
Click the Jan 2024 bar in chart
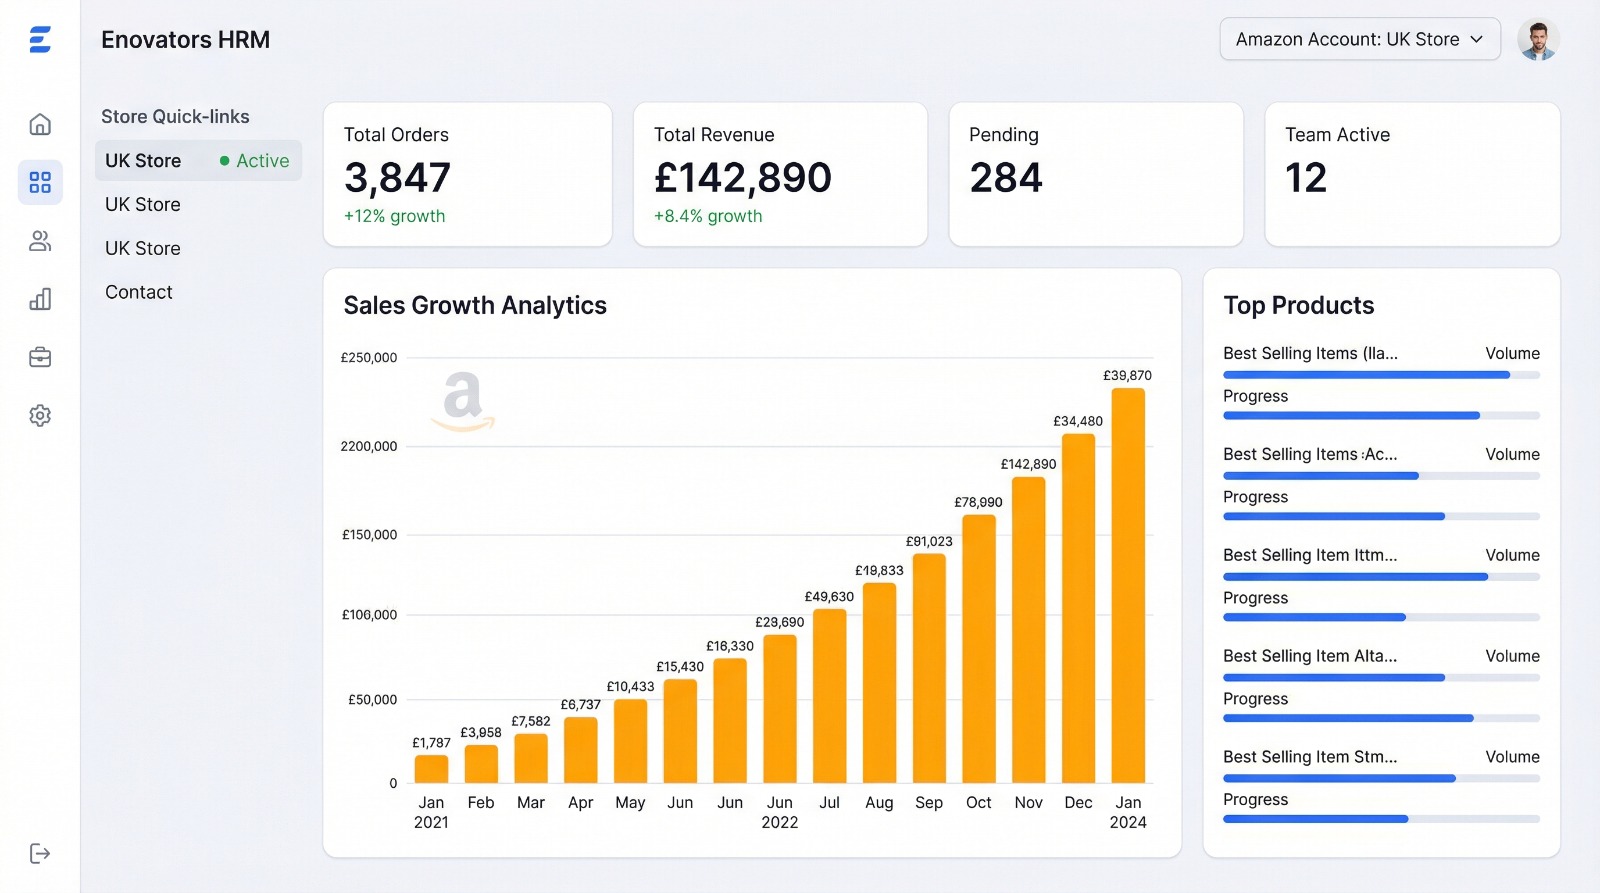tap(1128, 585)
